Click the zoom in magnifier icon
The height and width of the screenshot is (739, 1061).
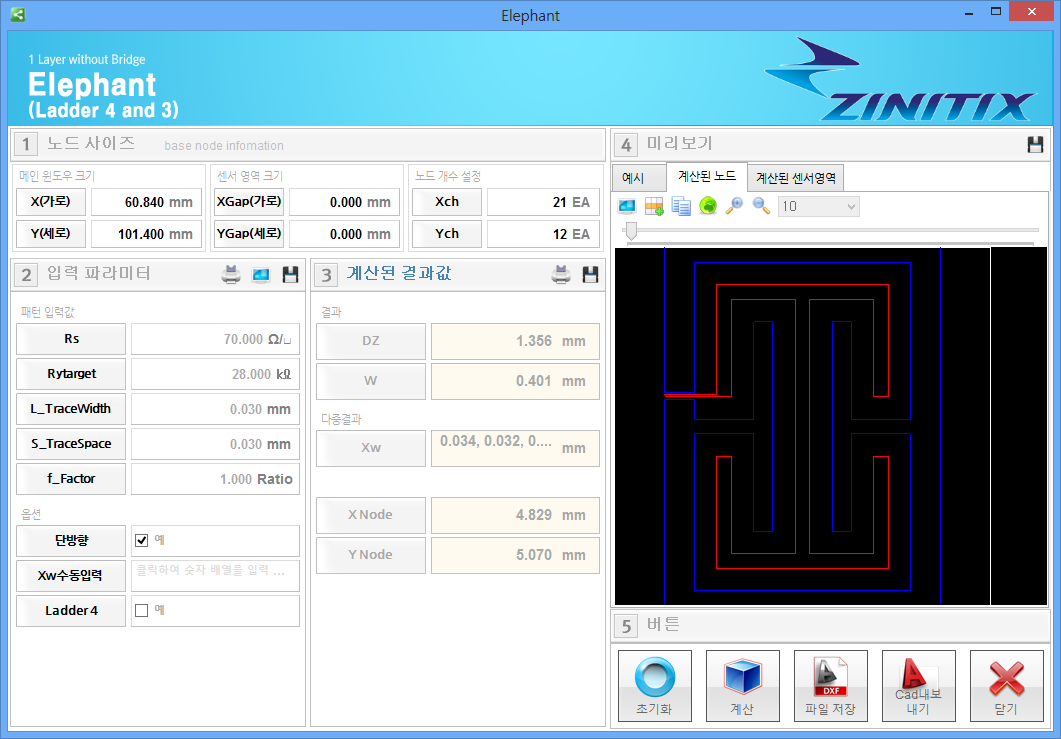coord(734,206)
